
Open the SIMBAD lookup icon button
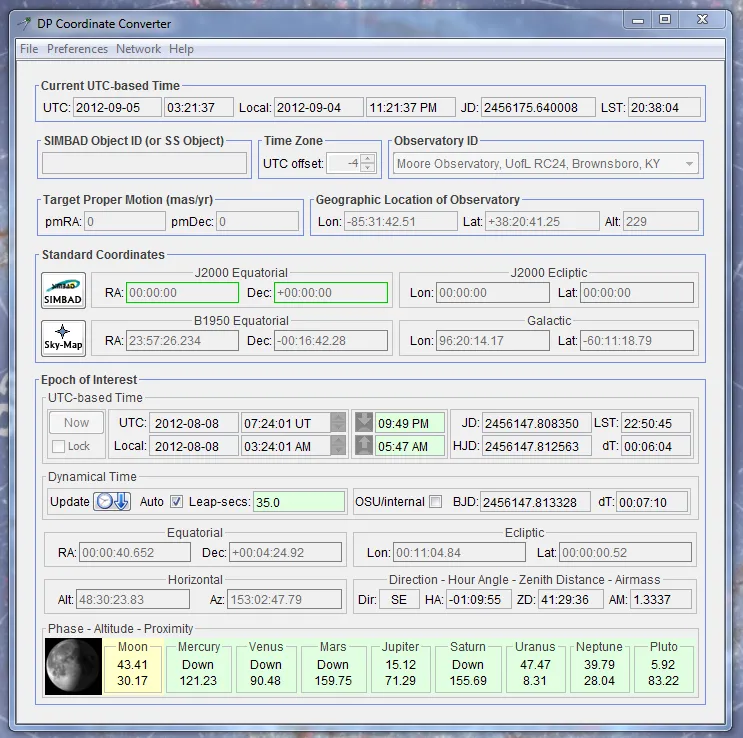(63, 290)
